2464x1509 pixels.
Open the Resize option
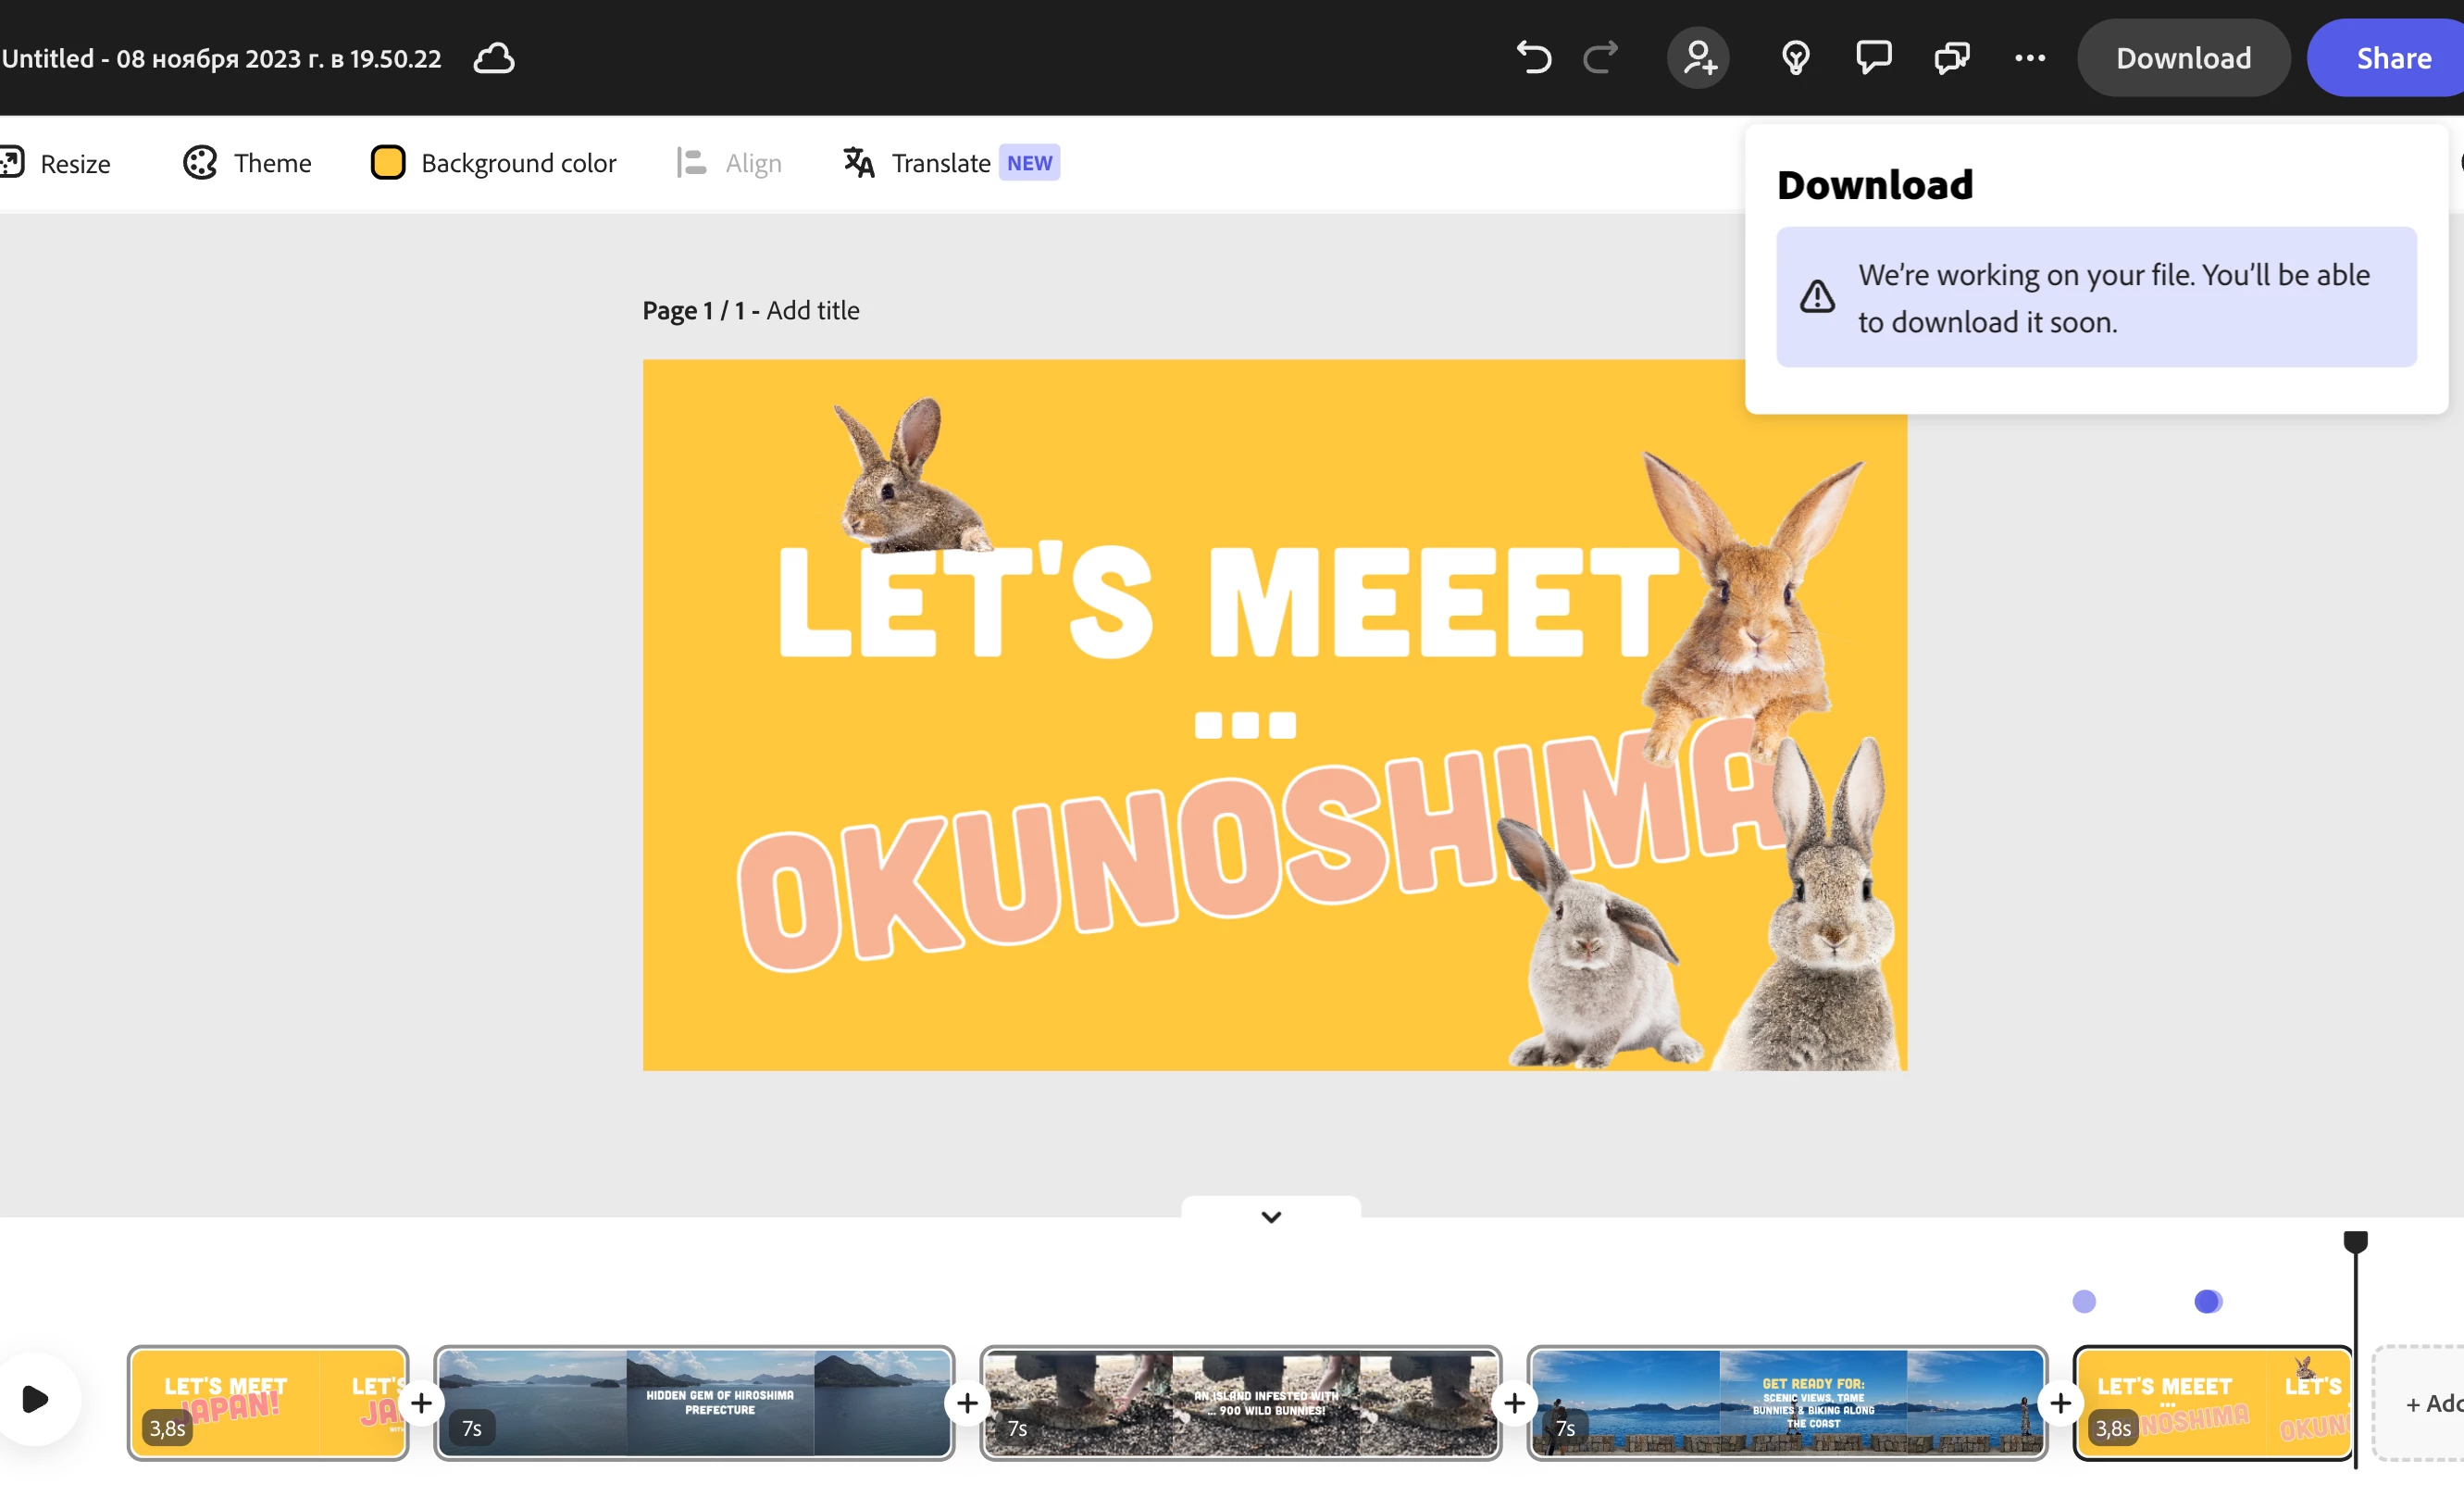[58, 163]
